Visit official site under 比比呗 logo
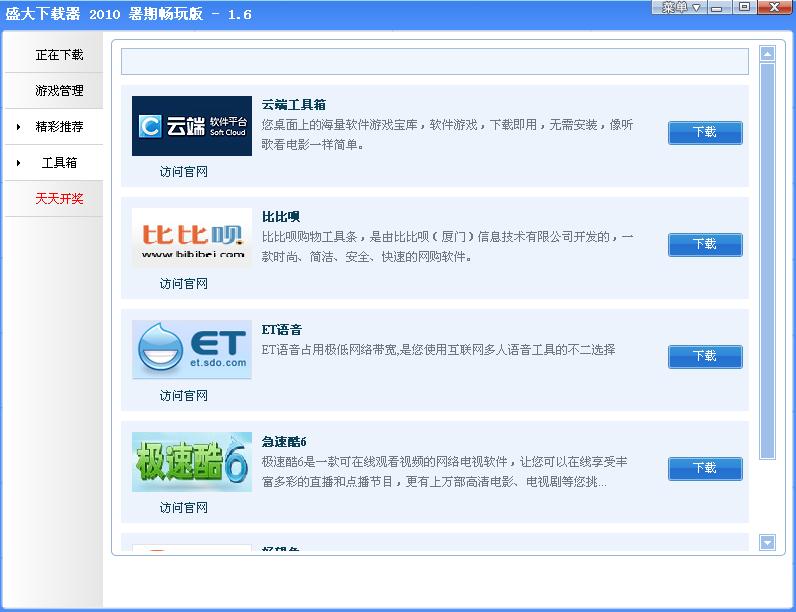The image size is (796, 612). 184,284
